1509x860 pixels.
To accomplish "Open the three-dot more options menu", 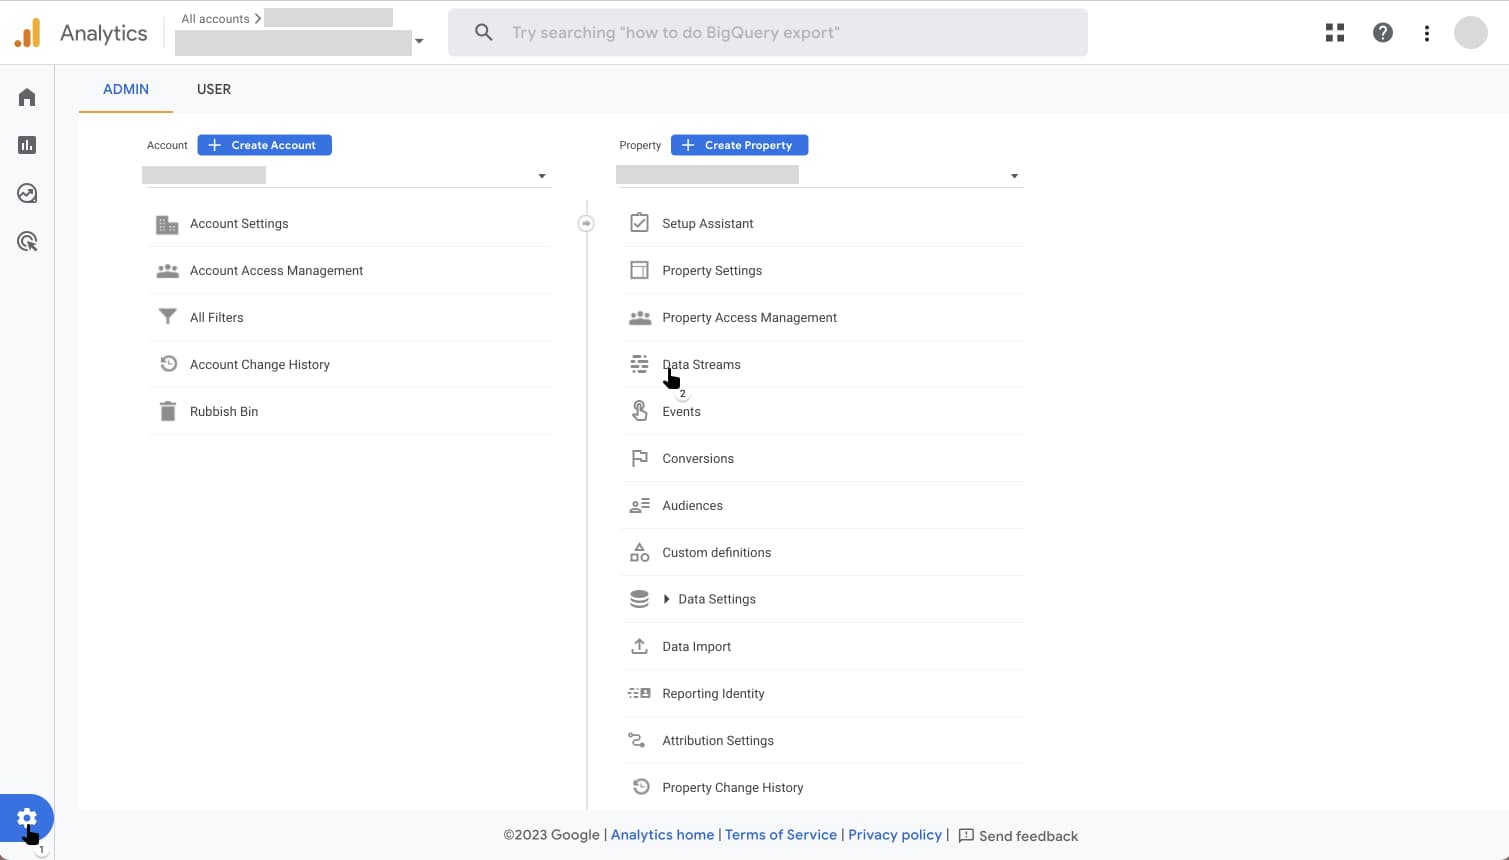I will point(1427,33).
